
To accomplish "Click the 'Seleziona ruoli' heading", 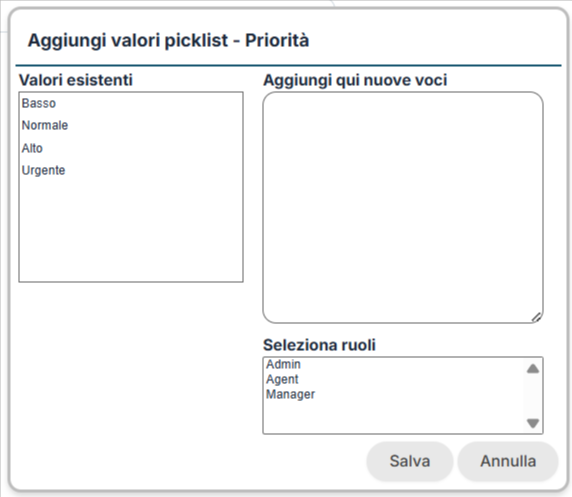I will pos(319,345).
